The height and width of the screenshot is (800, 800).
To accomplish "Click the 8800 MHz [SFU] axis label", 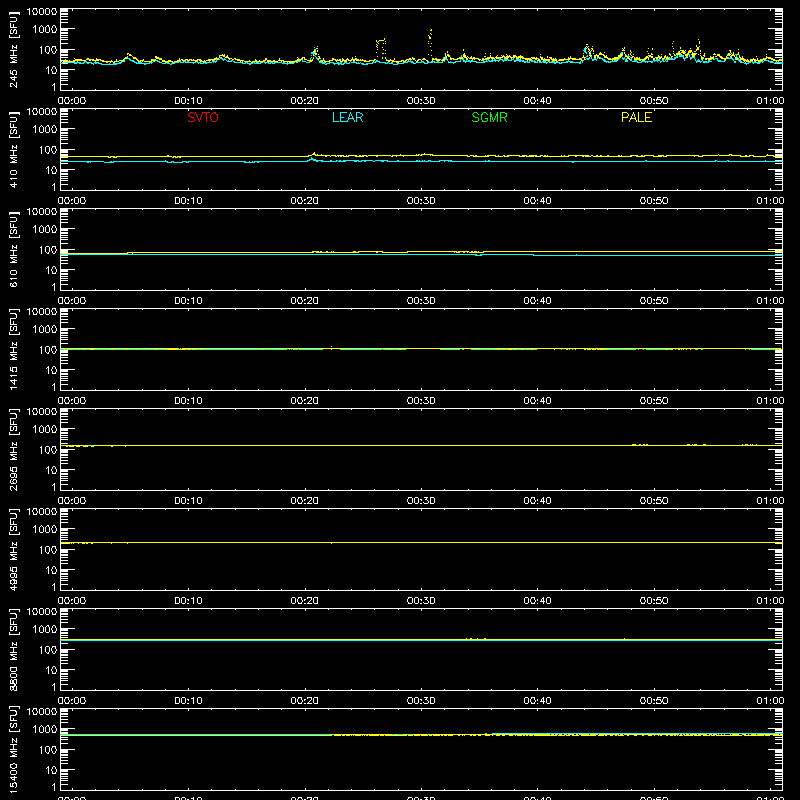I will click(14, 649).
